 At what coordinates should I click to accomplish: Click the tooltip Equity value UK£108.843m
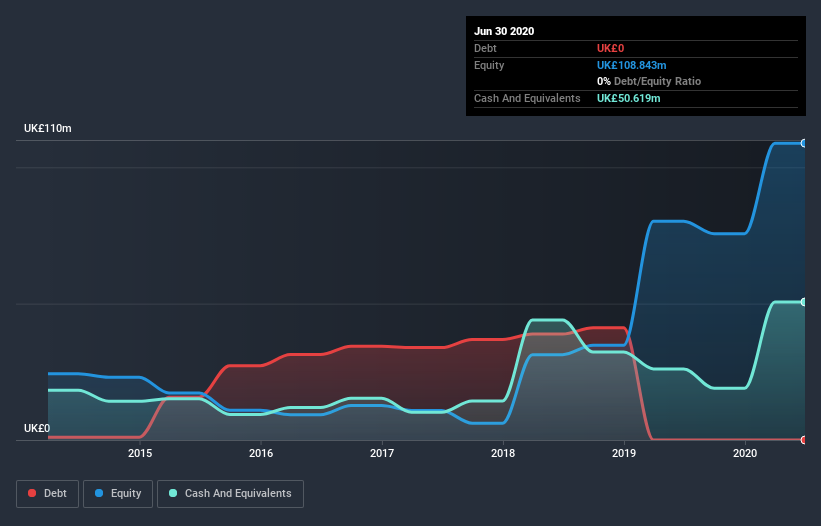pos(631,65)
